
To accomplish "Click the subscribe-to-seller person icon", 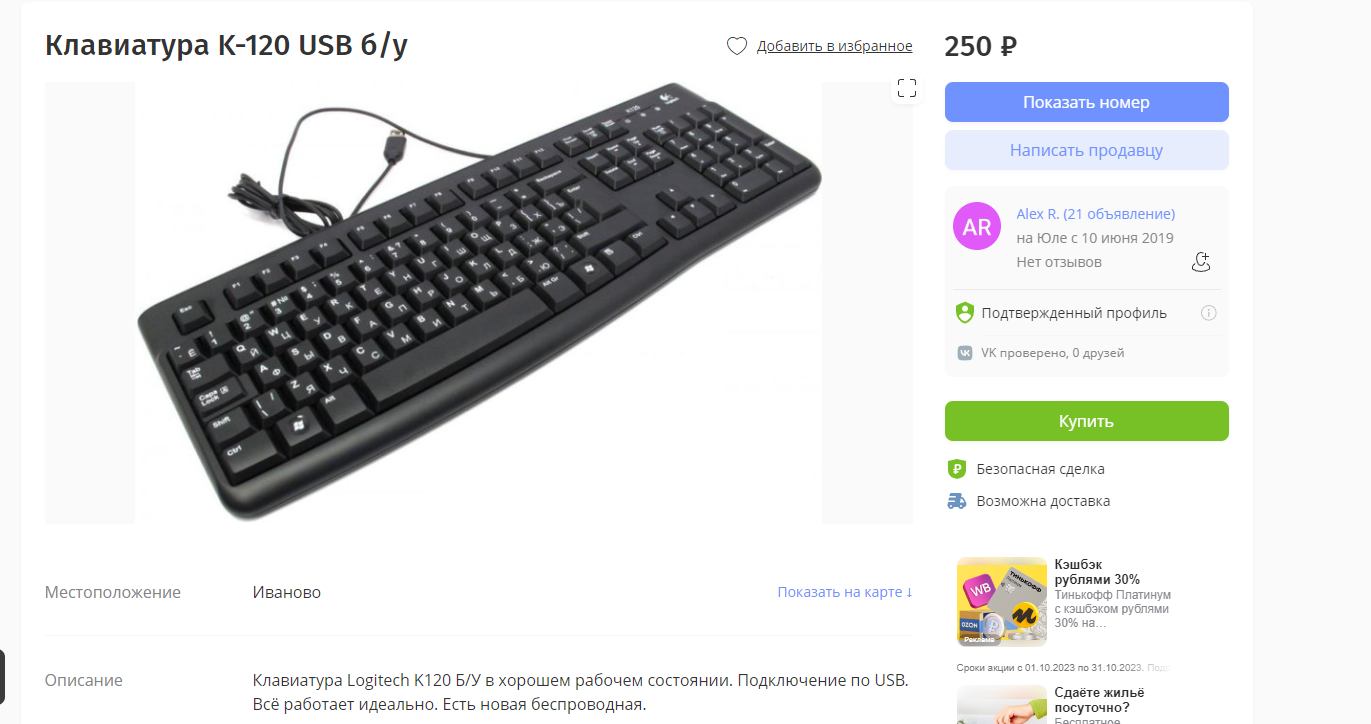I will coord(1201,262).
